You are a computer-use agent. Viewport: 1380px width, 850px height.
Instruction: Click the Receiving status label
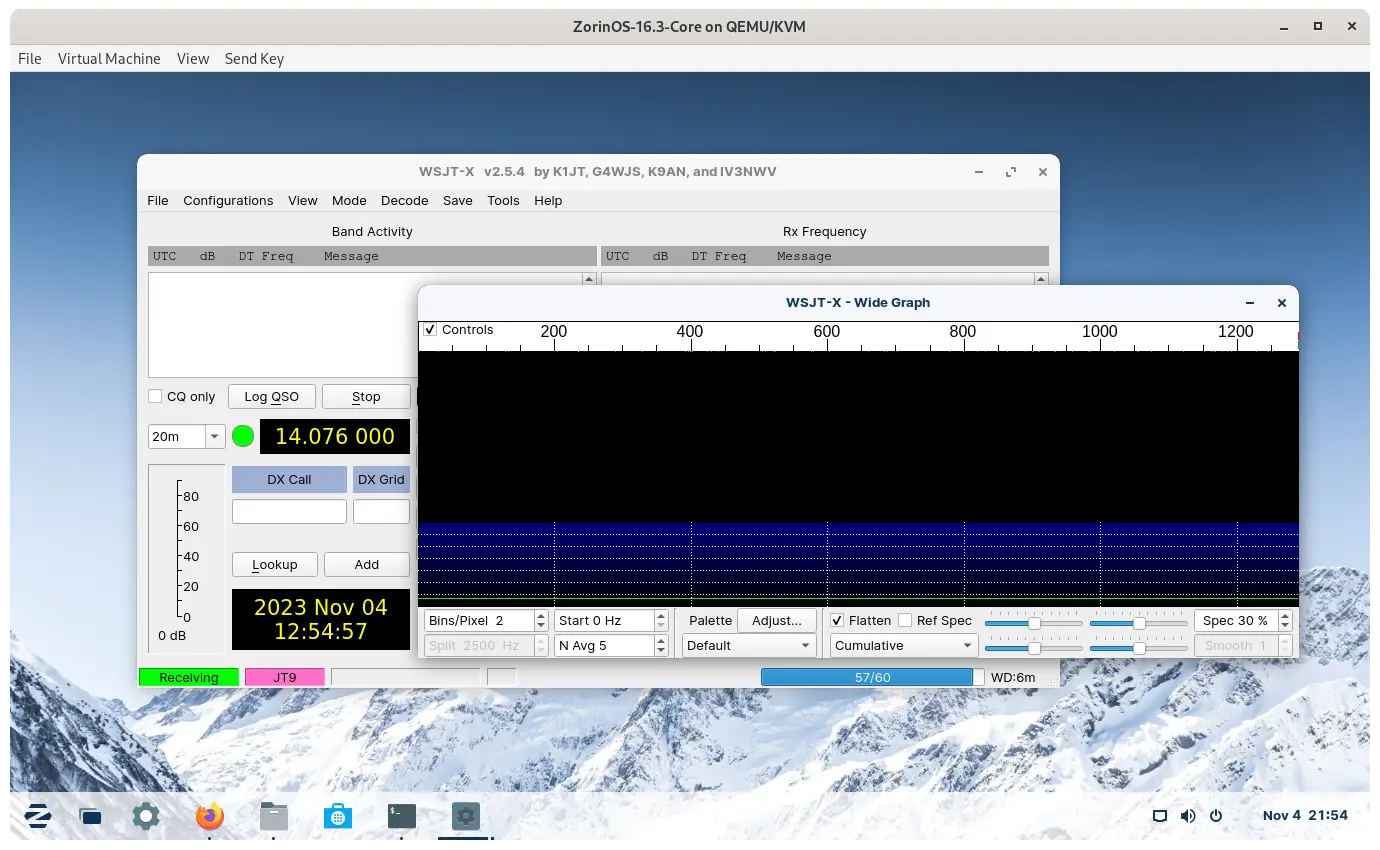pyautogui.click(x=189, y=678)
